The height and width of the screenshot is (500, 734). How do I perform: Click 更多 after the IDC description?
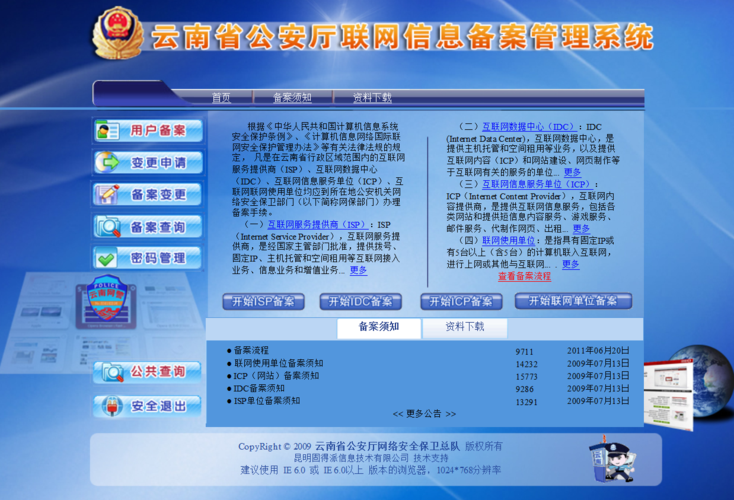click(x=572, y=172)
